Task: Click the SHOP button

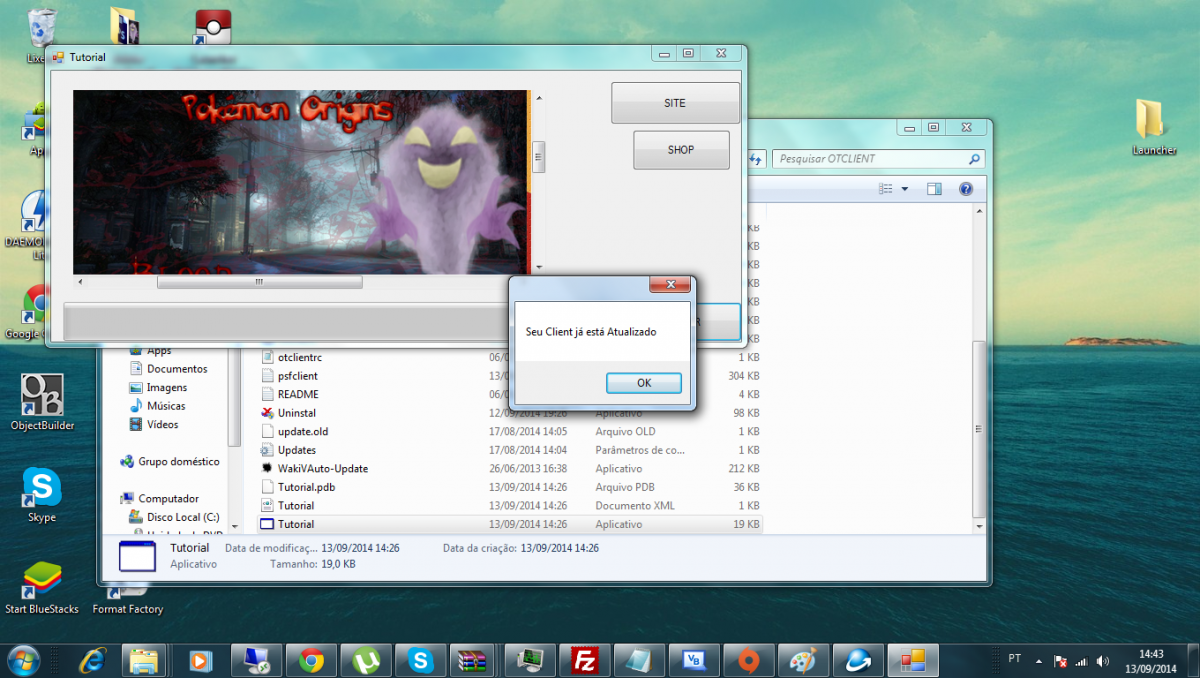Action: click(681, 150)
